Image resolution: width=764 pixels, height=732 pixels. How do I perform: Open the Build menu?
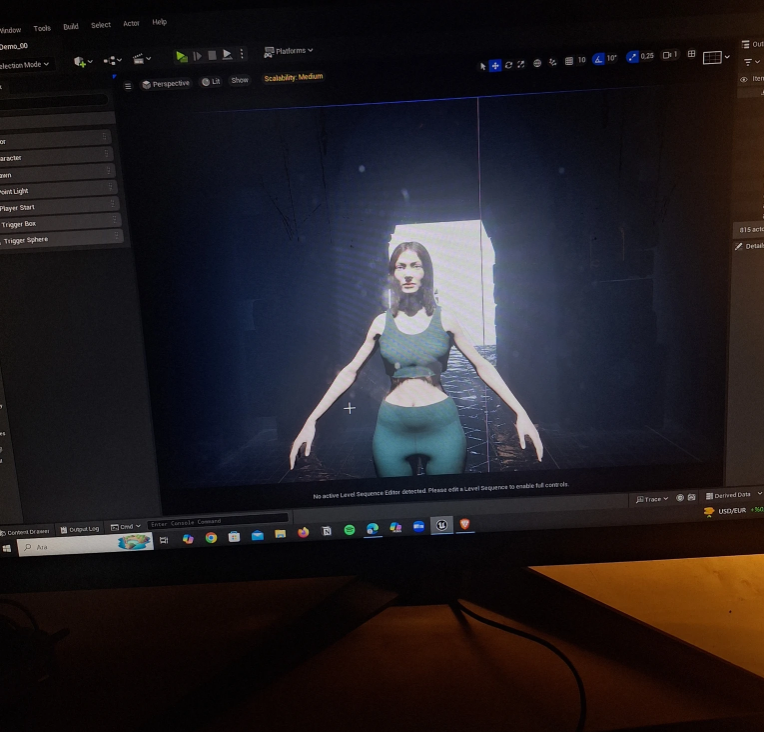pos(71,27)
